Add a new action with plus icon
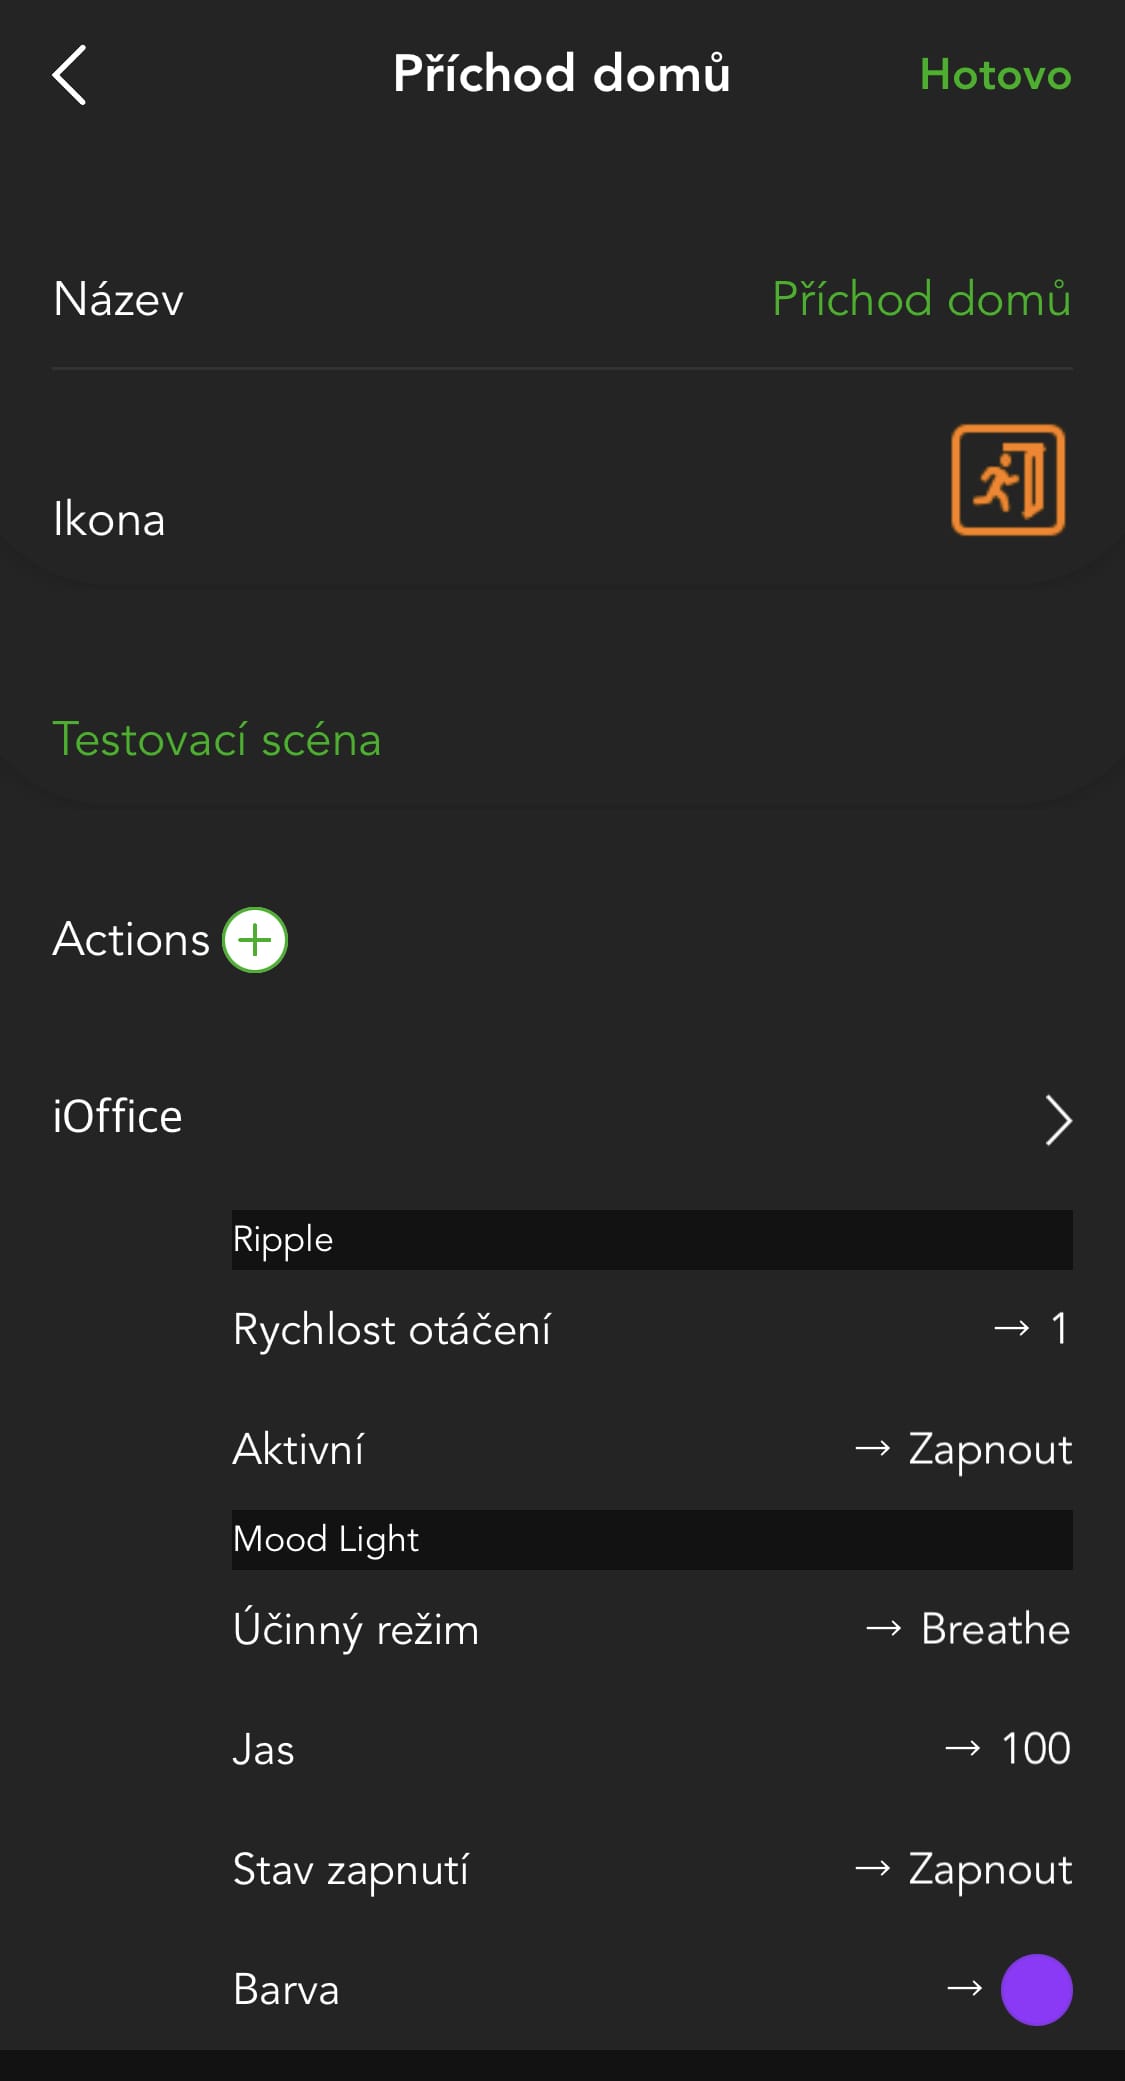 coord(255,940)
